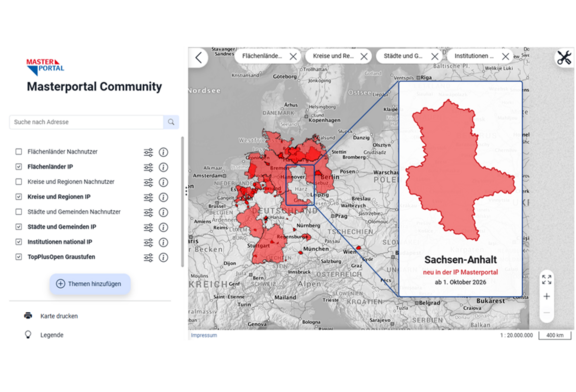Click the layer list scrollbar
Screen dimensions: 576x392
point(183,202)
